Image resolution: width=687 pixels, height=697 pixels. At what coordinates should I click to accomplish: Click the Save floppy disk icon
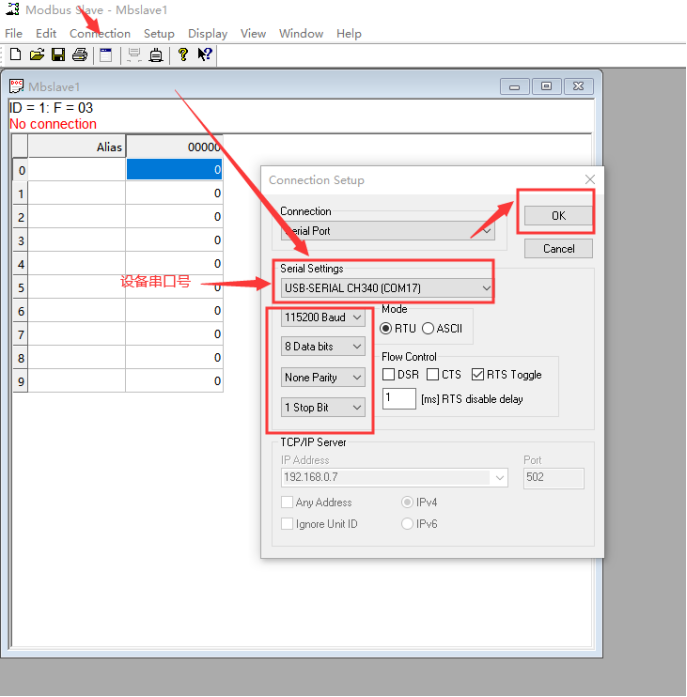tap(58, 55)
